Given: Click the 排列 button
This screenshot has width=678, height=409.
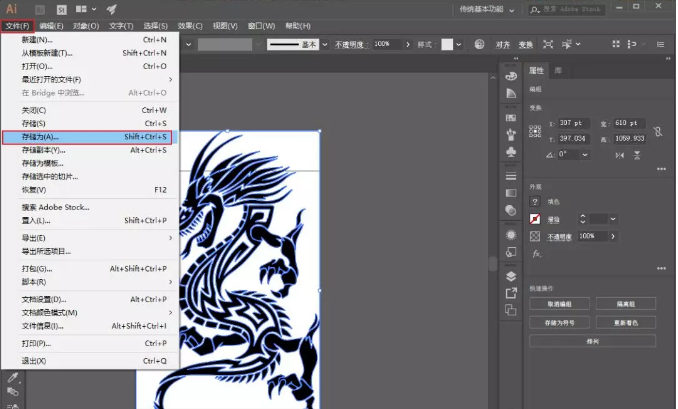Looking at the screenshot, I should click(x=592, y=341).
